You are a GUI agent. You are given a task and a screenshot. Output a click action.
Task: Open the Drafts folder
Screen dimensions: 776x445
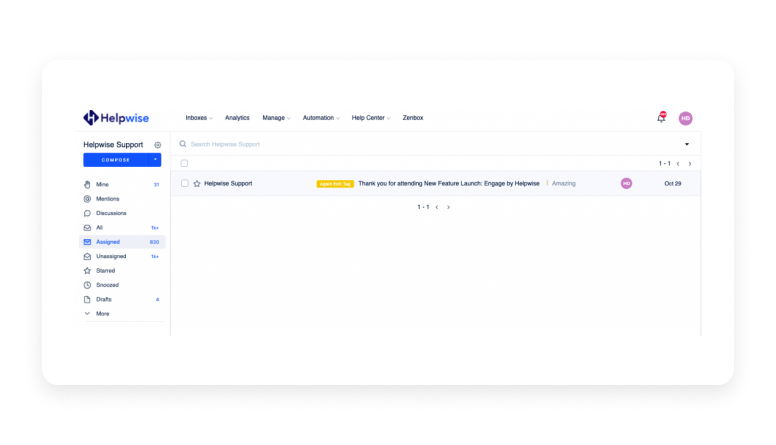point(104,299)
